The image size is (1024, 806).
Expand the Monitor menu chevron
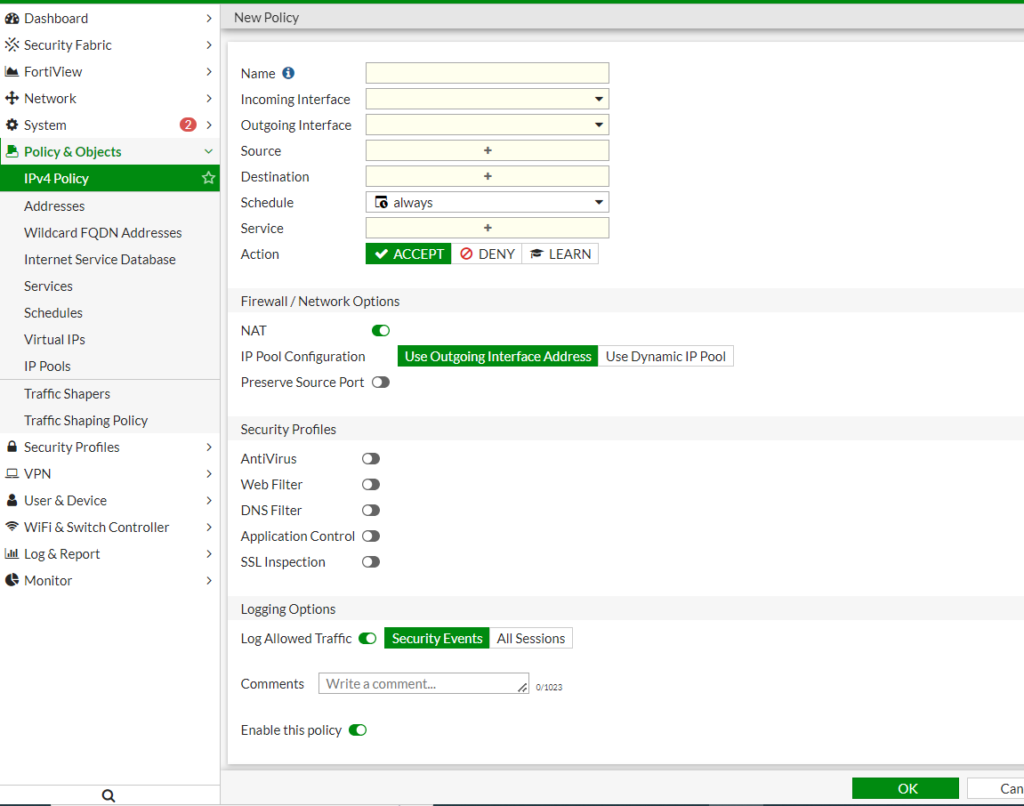coord(209,580)
